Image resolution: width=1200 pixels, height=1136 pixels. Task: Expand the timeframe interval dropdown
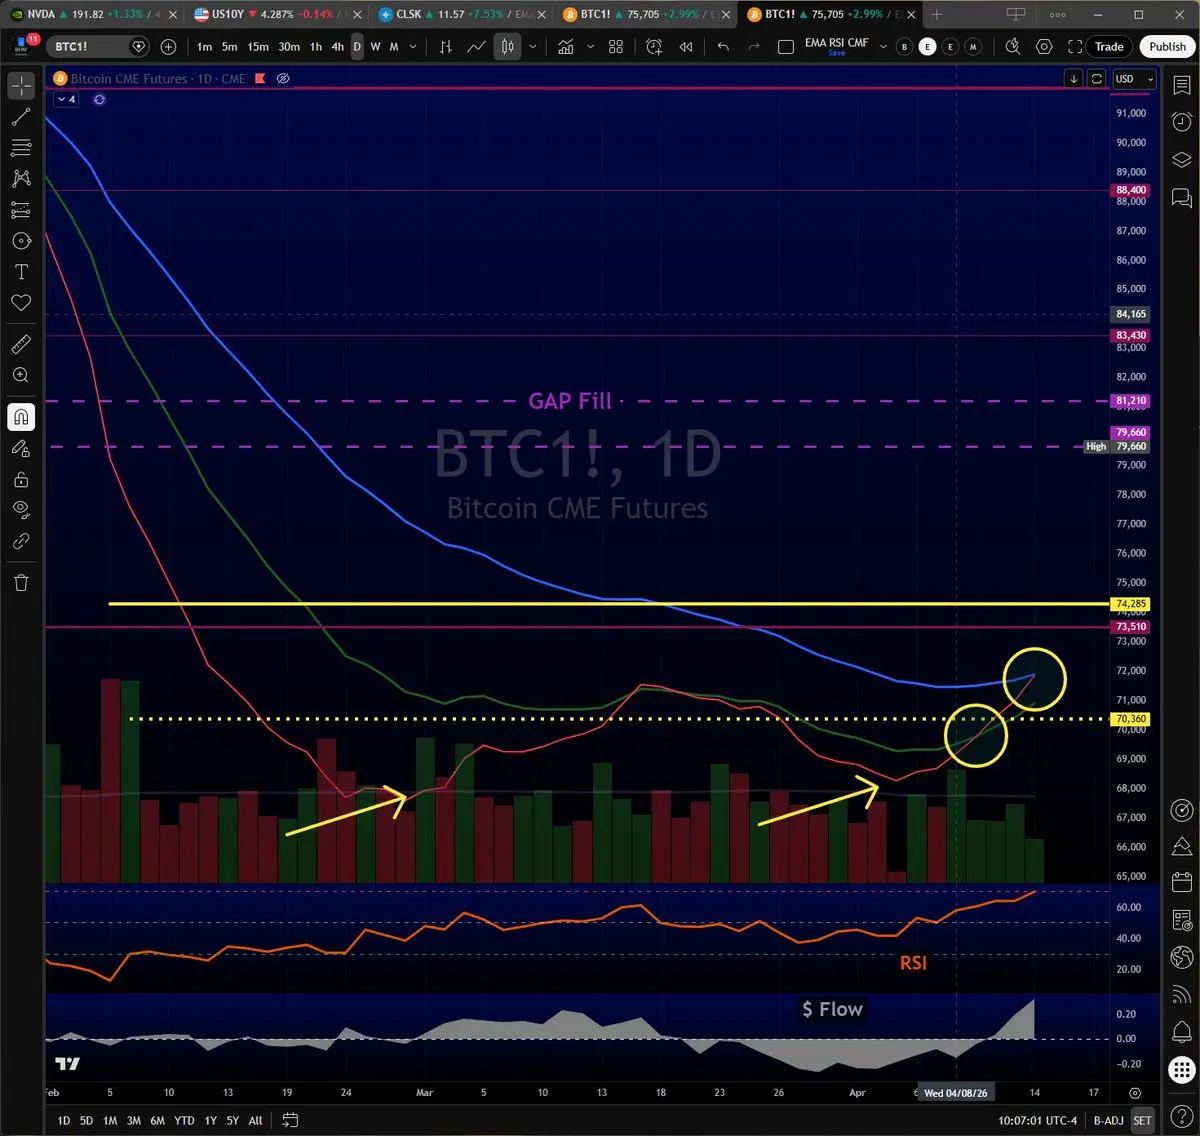tap(413, 47)
